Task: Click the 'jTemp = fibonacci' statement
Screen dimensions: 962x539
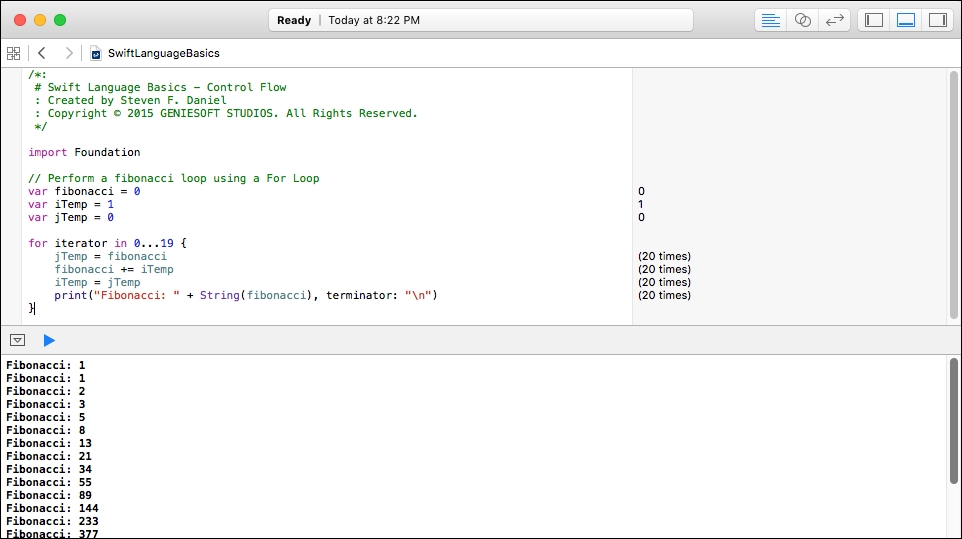Action: pos(110,256)
